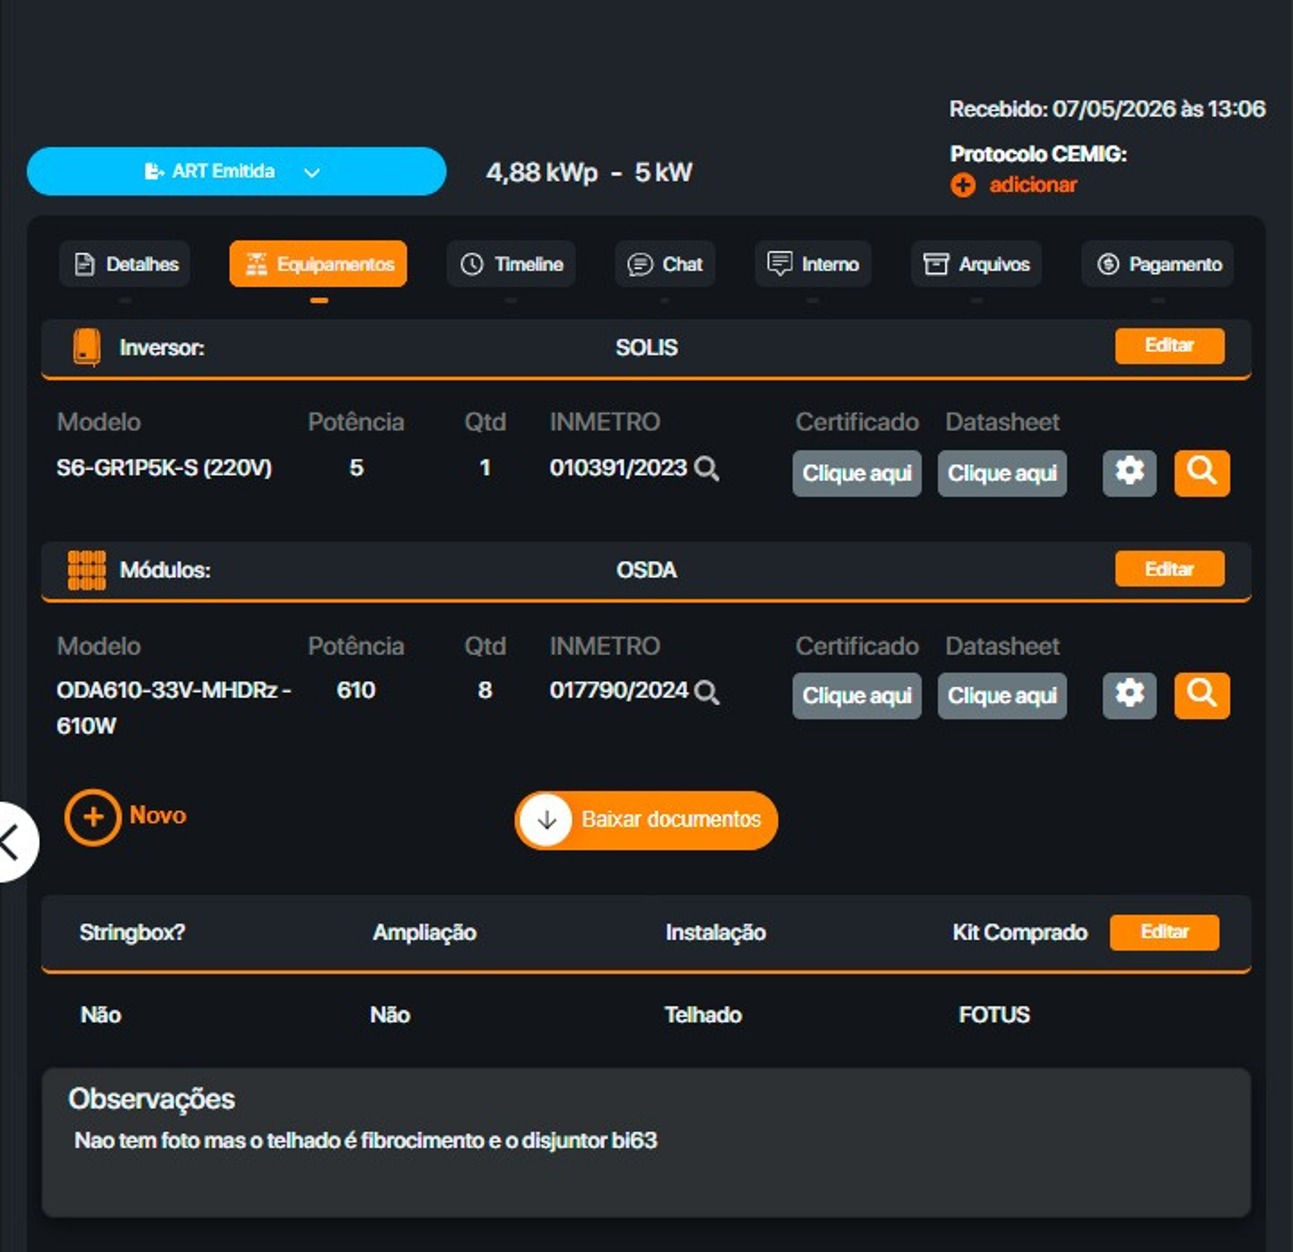The height and width of the screenshot is (1252, 1293).
Task: Click the SOLIS inverter brand name
Action: point(646,347)
